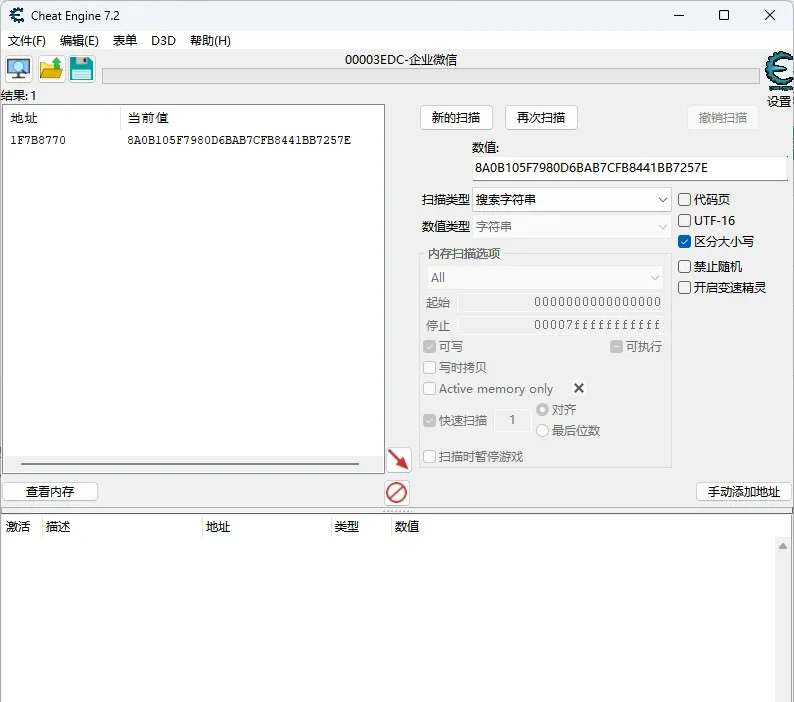794x702 pixels.
Task: Click the results list horizontal scrollbar
Action: pyautogui.click(x=190, y=463)
